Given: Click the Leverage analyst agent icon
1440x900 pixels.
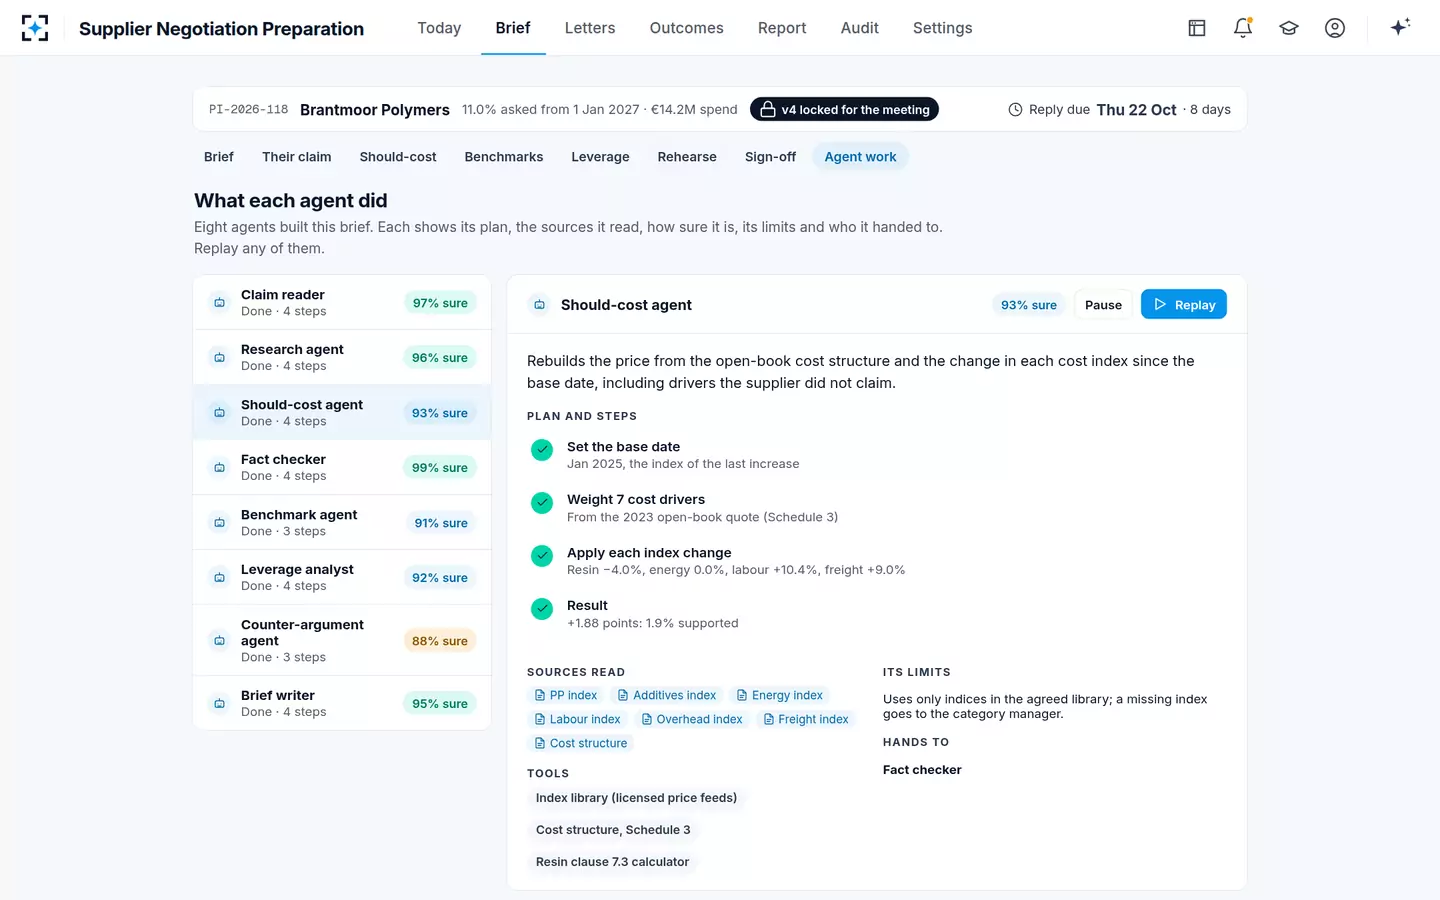Looking at the screenshot, I should [x=220, y=578].
